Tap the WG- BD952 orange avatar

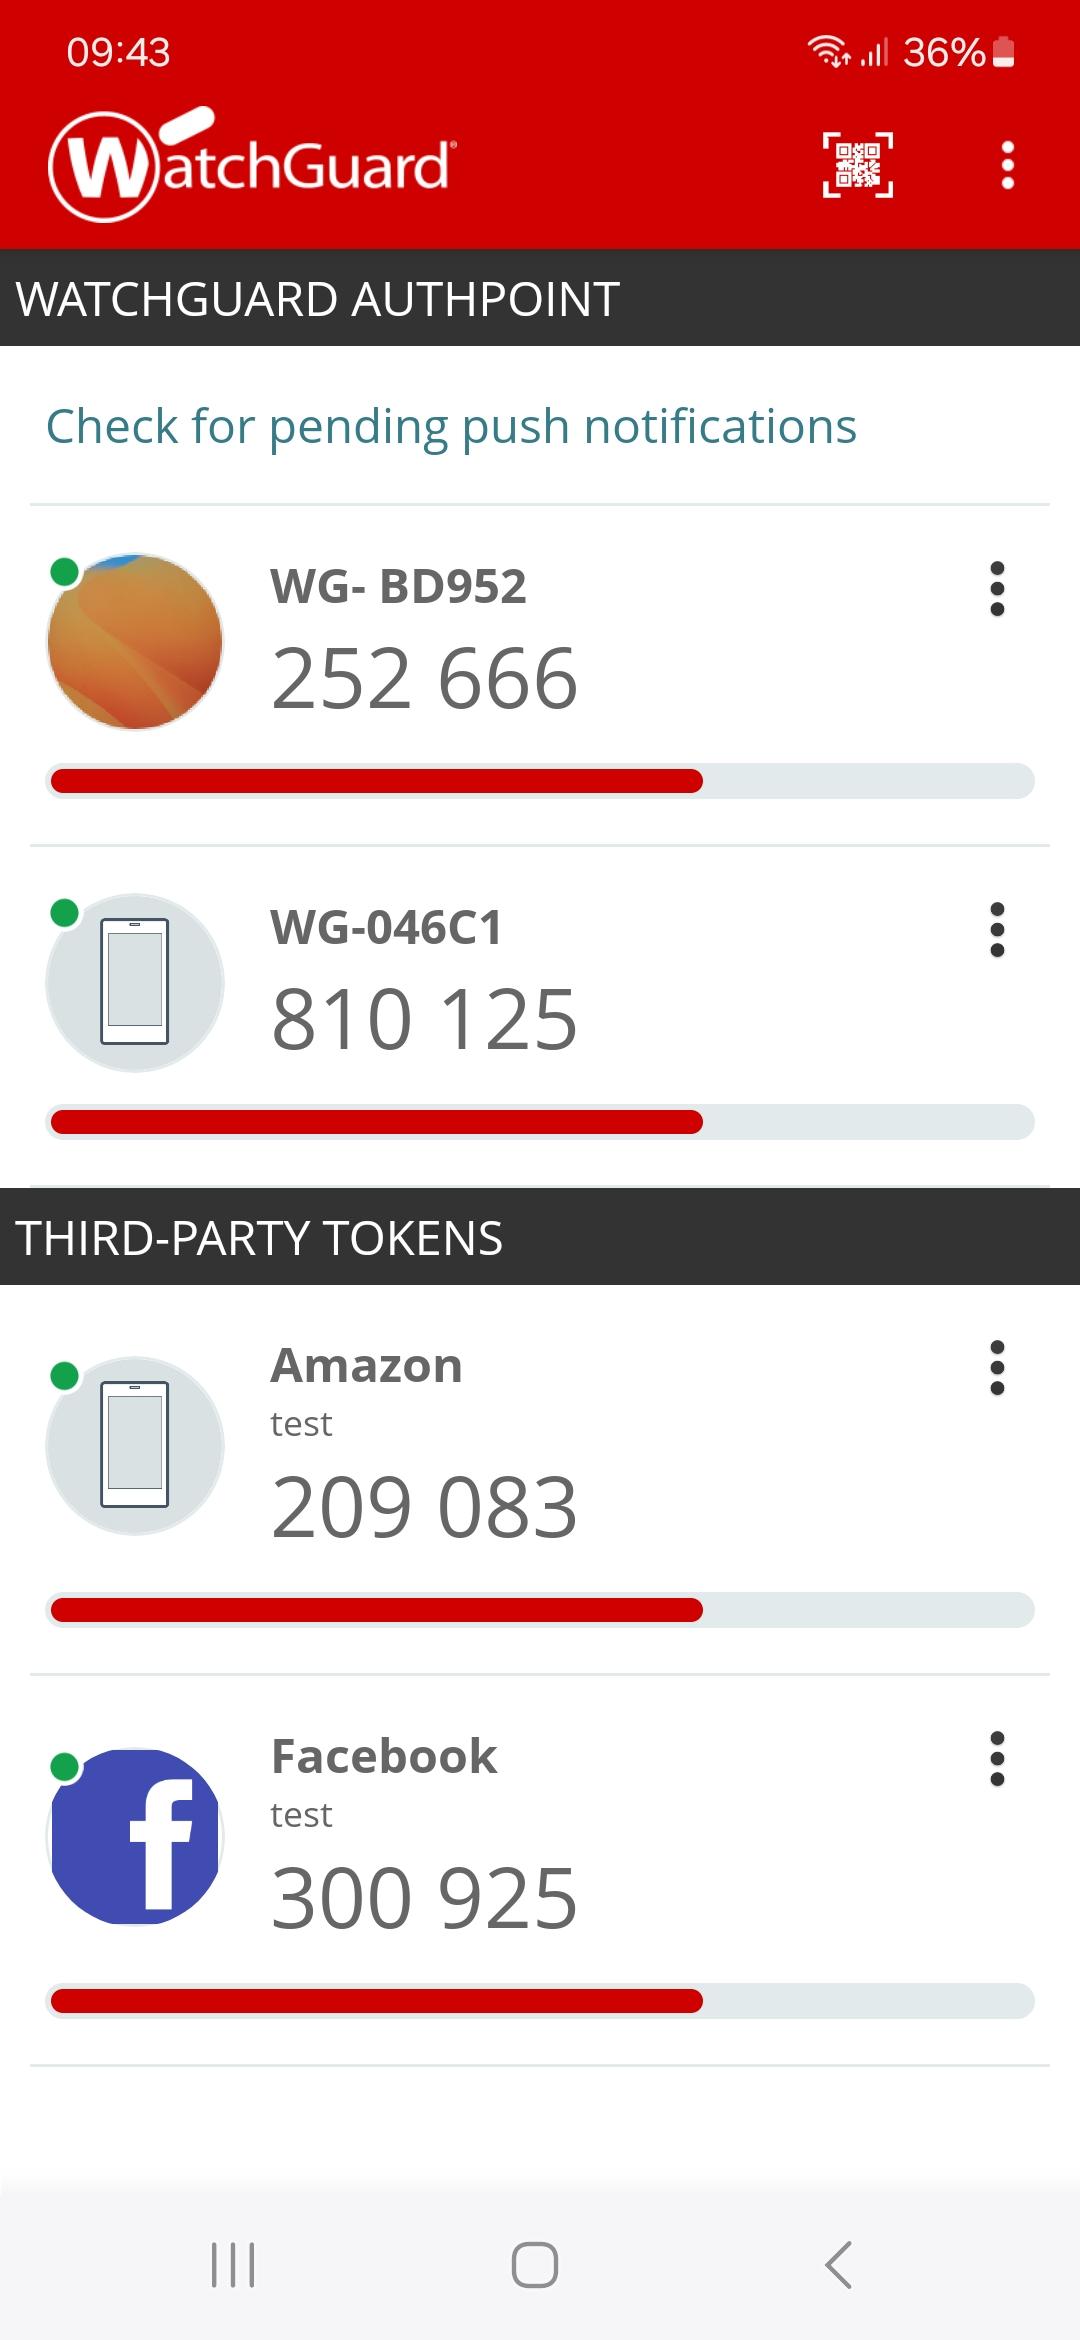click(135, 641)
